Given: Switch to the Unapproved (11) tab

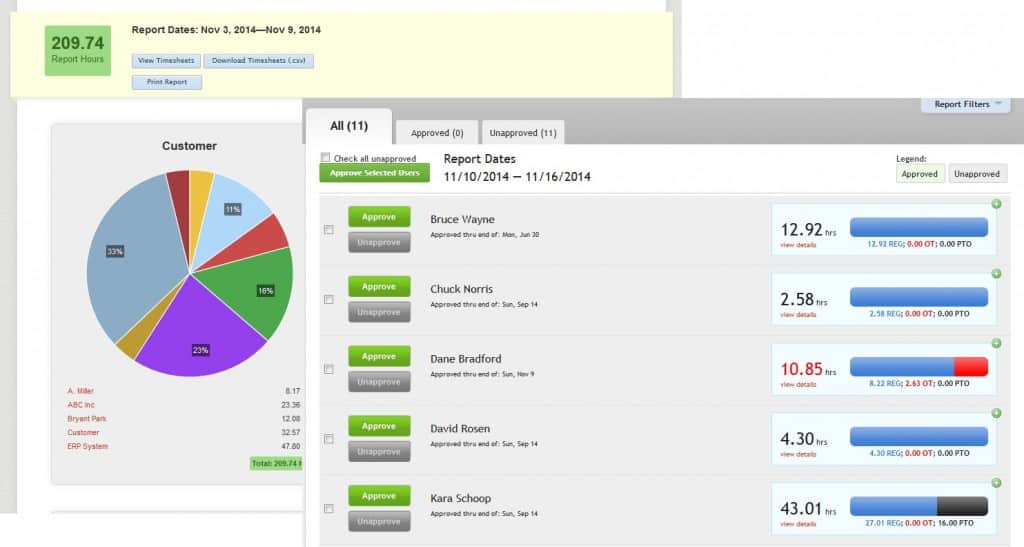Looking at the screenshot, I should coord(523,133).
